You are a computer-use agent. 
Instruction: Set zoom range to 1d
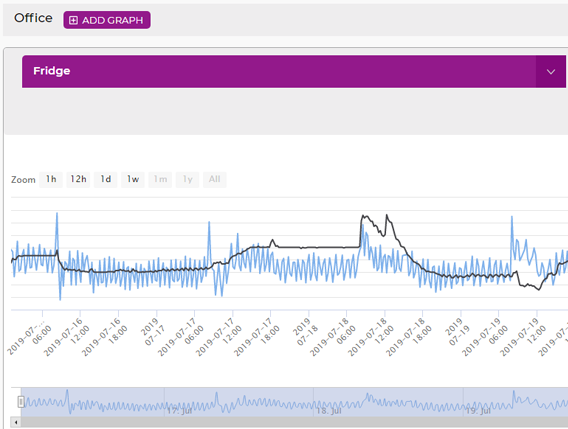pos(105,179)
